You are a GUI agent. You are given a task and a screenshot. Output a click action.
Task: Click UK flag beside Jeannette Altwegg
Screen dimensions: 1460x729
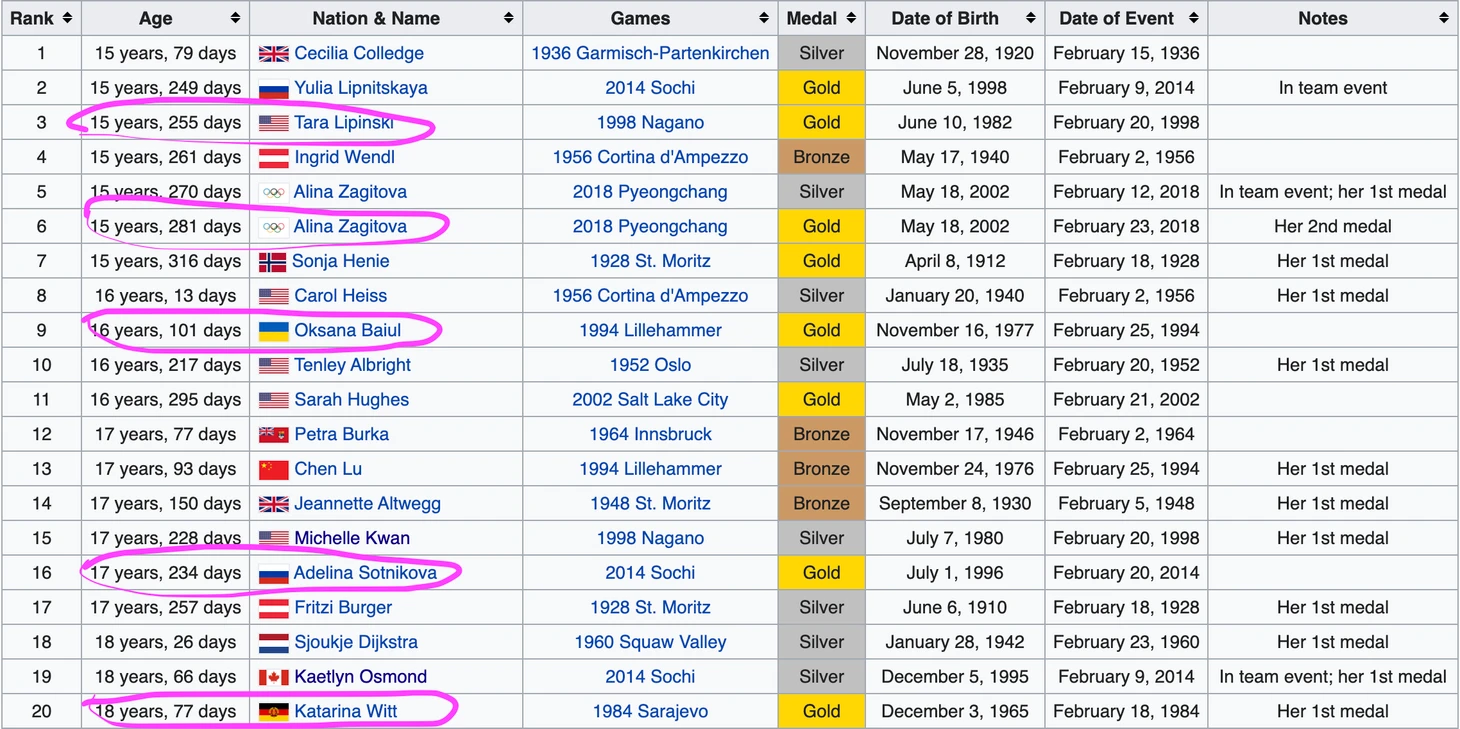(273, 504)
